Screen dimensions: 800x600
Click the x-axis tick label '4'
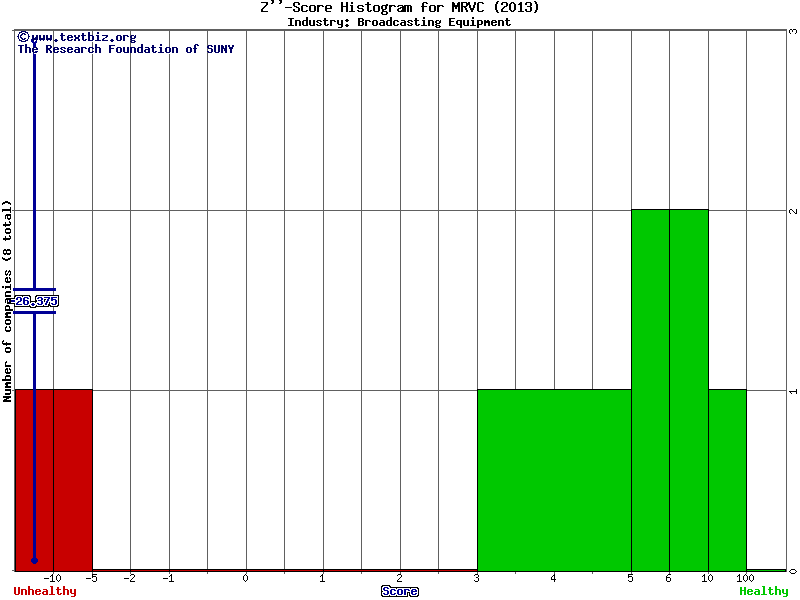click(554, 578)
